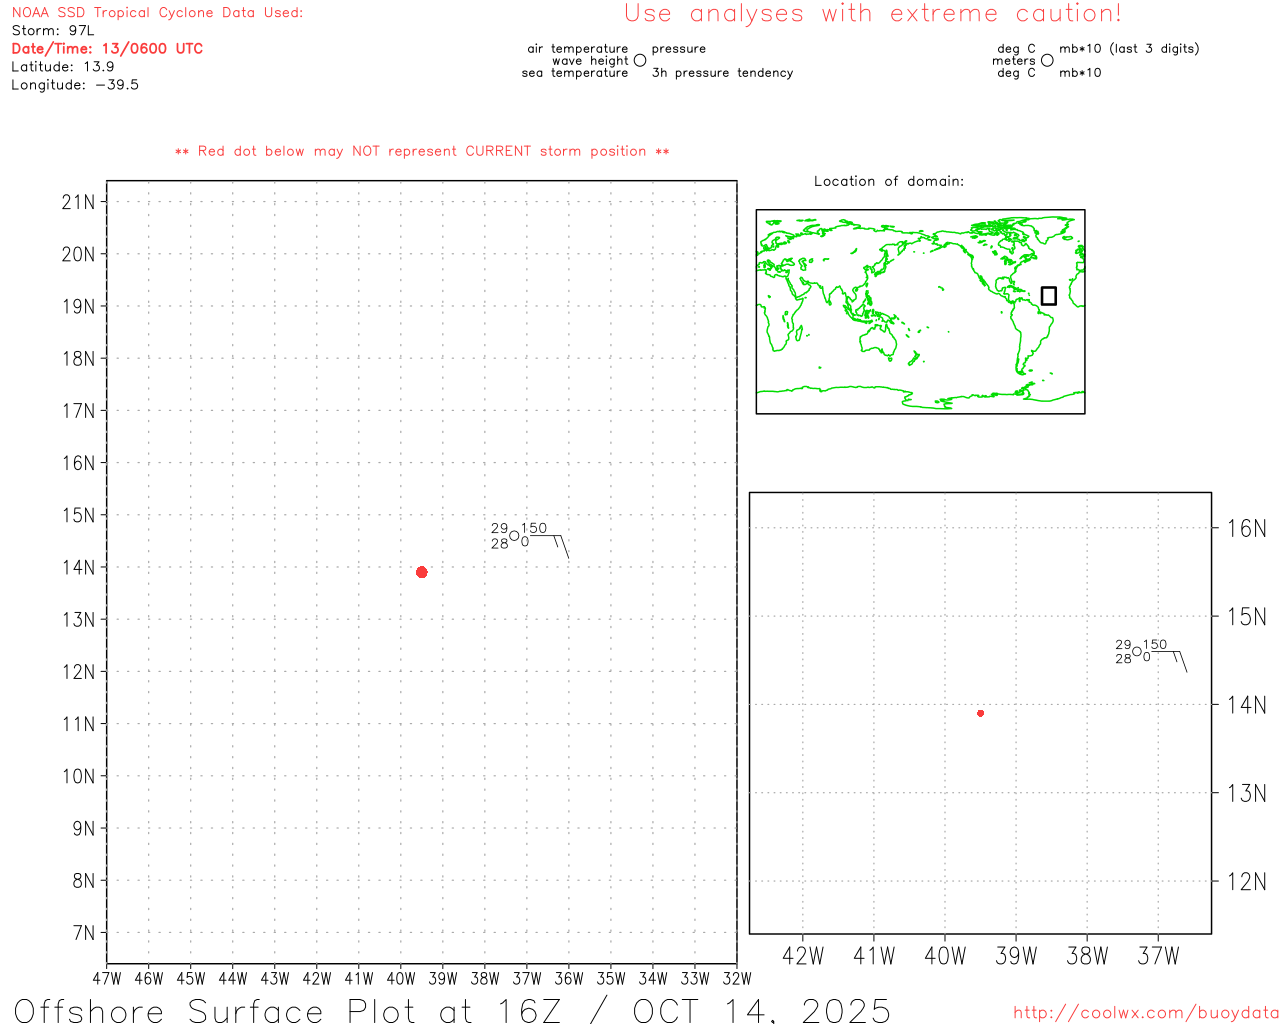Click the '37W' label on inset map axis
Viewport: 1280px width, 1024px height.
pyautogui.click(x=1158, y=956)
